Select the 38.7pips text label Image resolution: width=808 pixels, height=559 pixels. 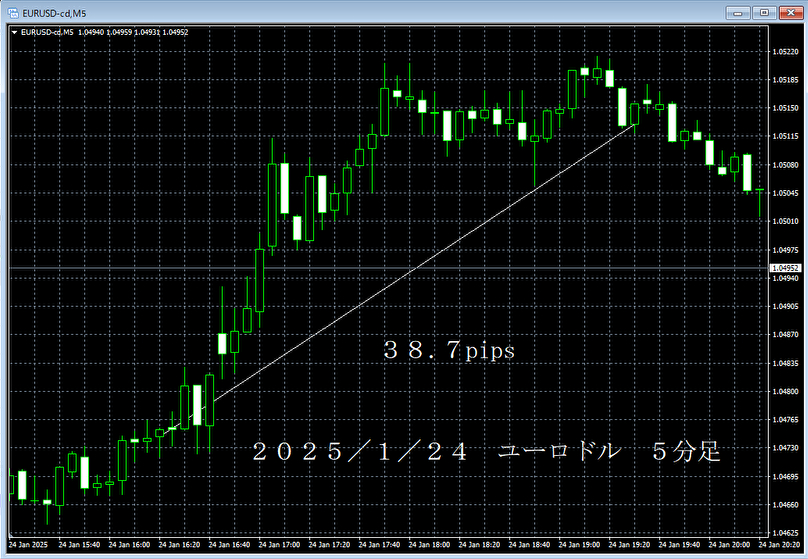click(x=449, y=351)
